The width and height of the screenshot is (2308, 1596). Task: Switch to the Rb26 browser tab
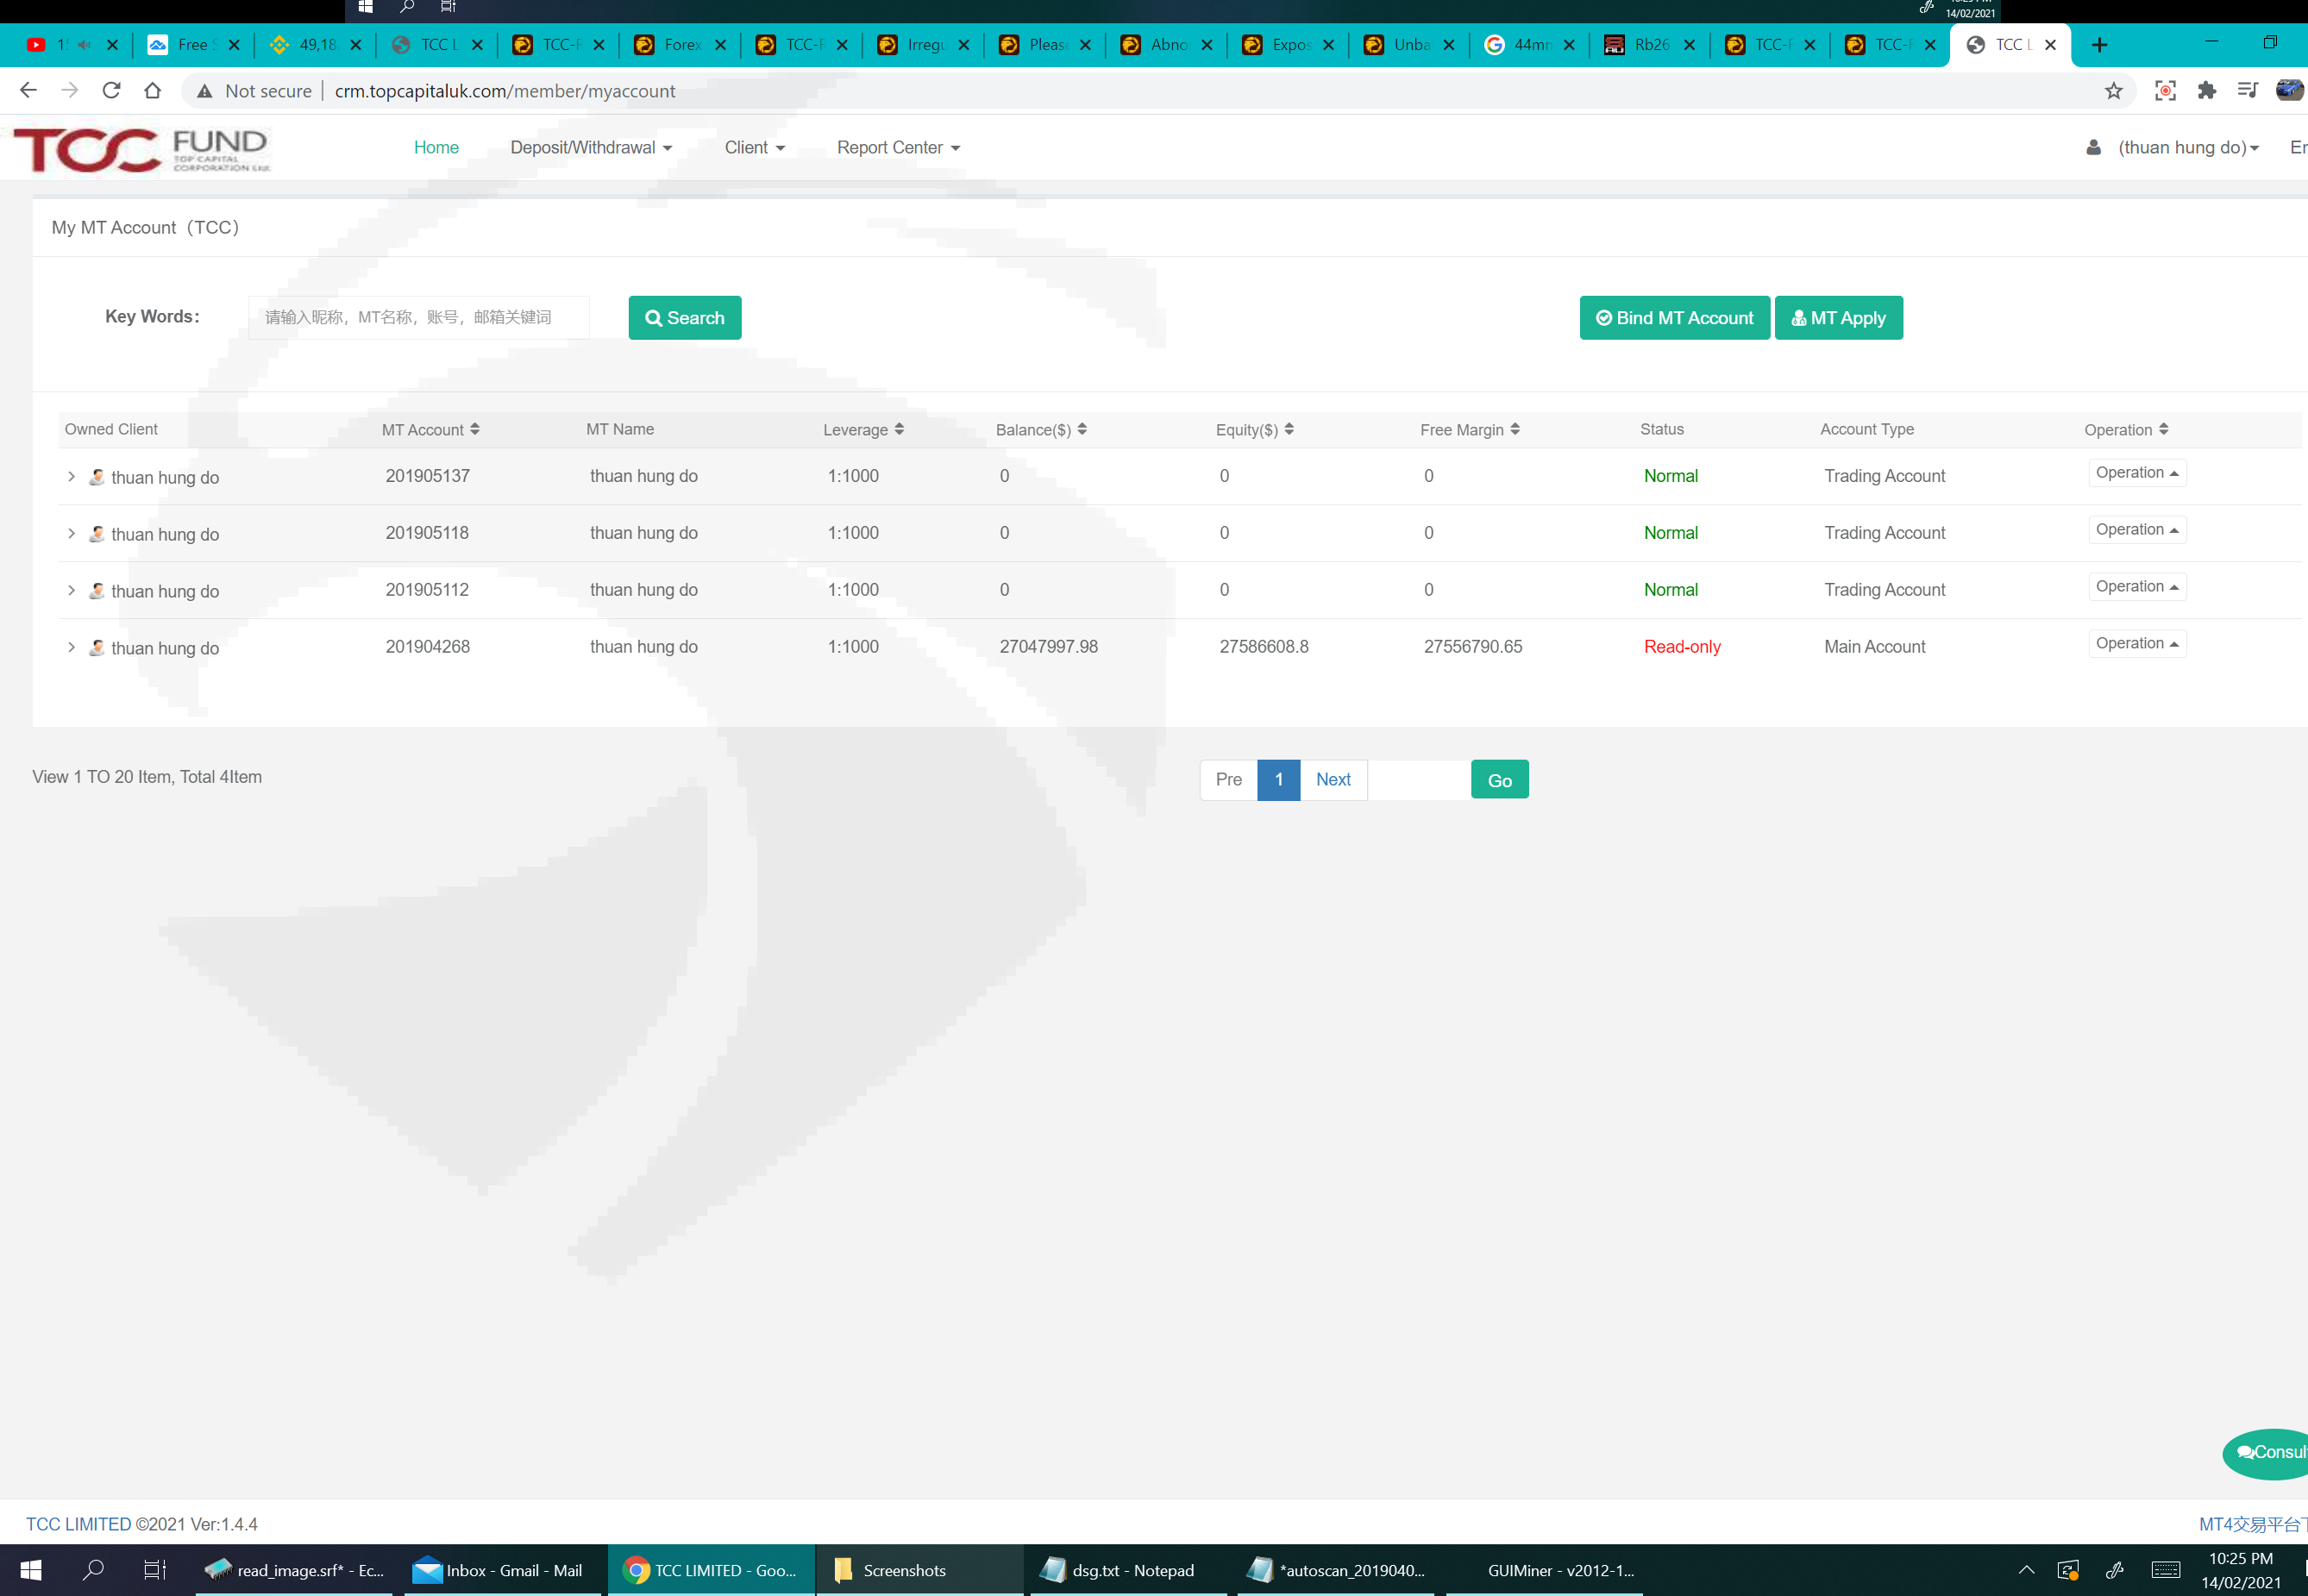(x=1648, y=45)
